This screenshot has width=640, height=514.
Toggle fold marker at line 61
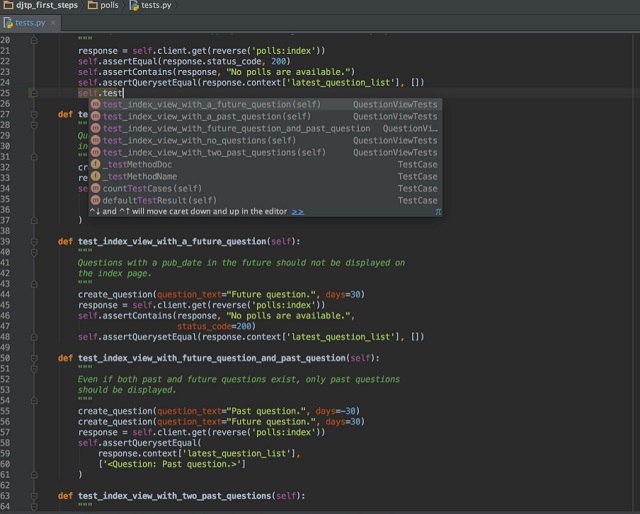(34, 475)
